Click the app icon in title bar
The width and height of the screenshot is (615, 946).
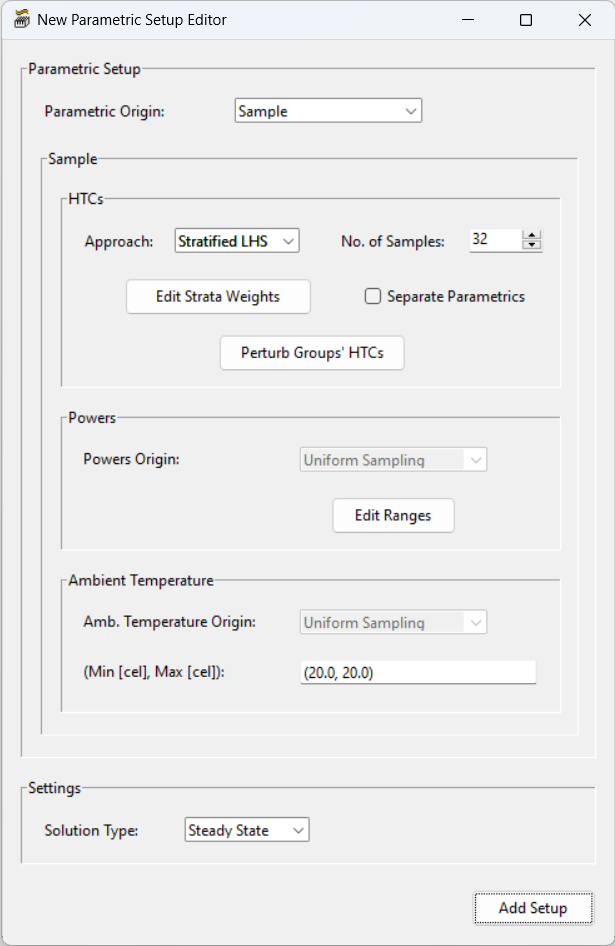21,20
